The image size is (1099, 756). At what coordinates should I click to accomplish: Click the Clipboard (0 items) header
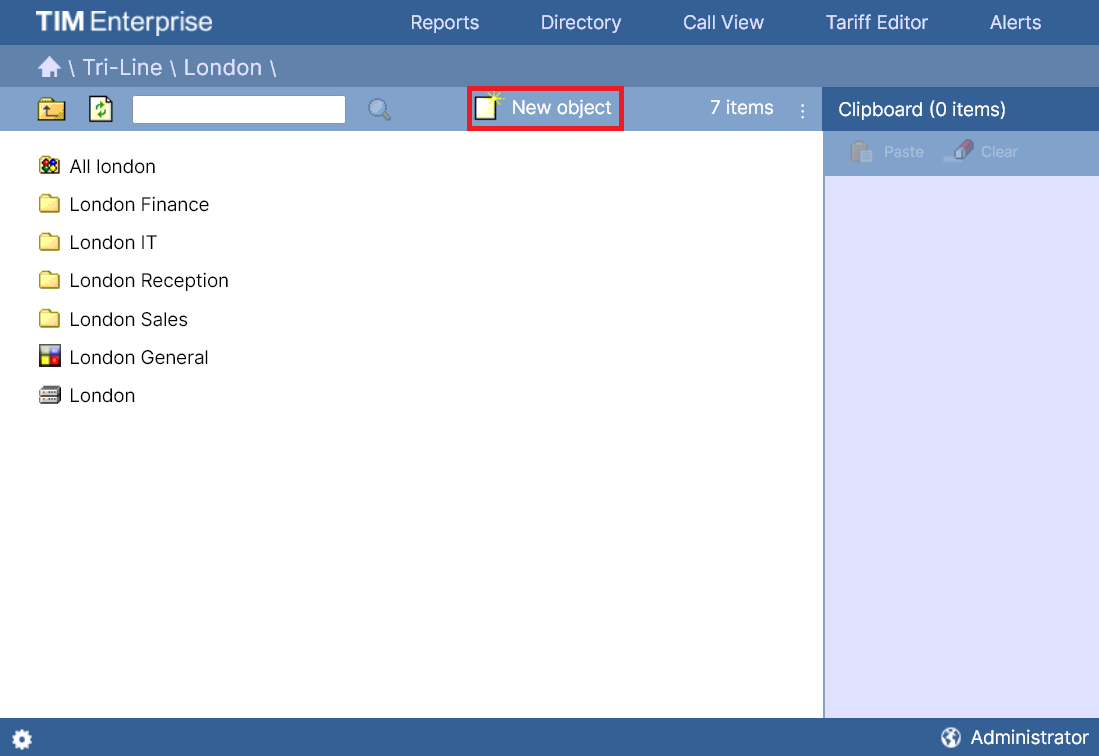[922, 109]
